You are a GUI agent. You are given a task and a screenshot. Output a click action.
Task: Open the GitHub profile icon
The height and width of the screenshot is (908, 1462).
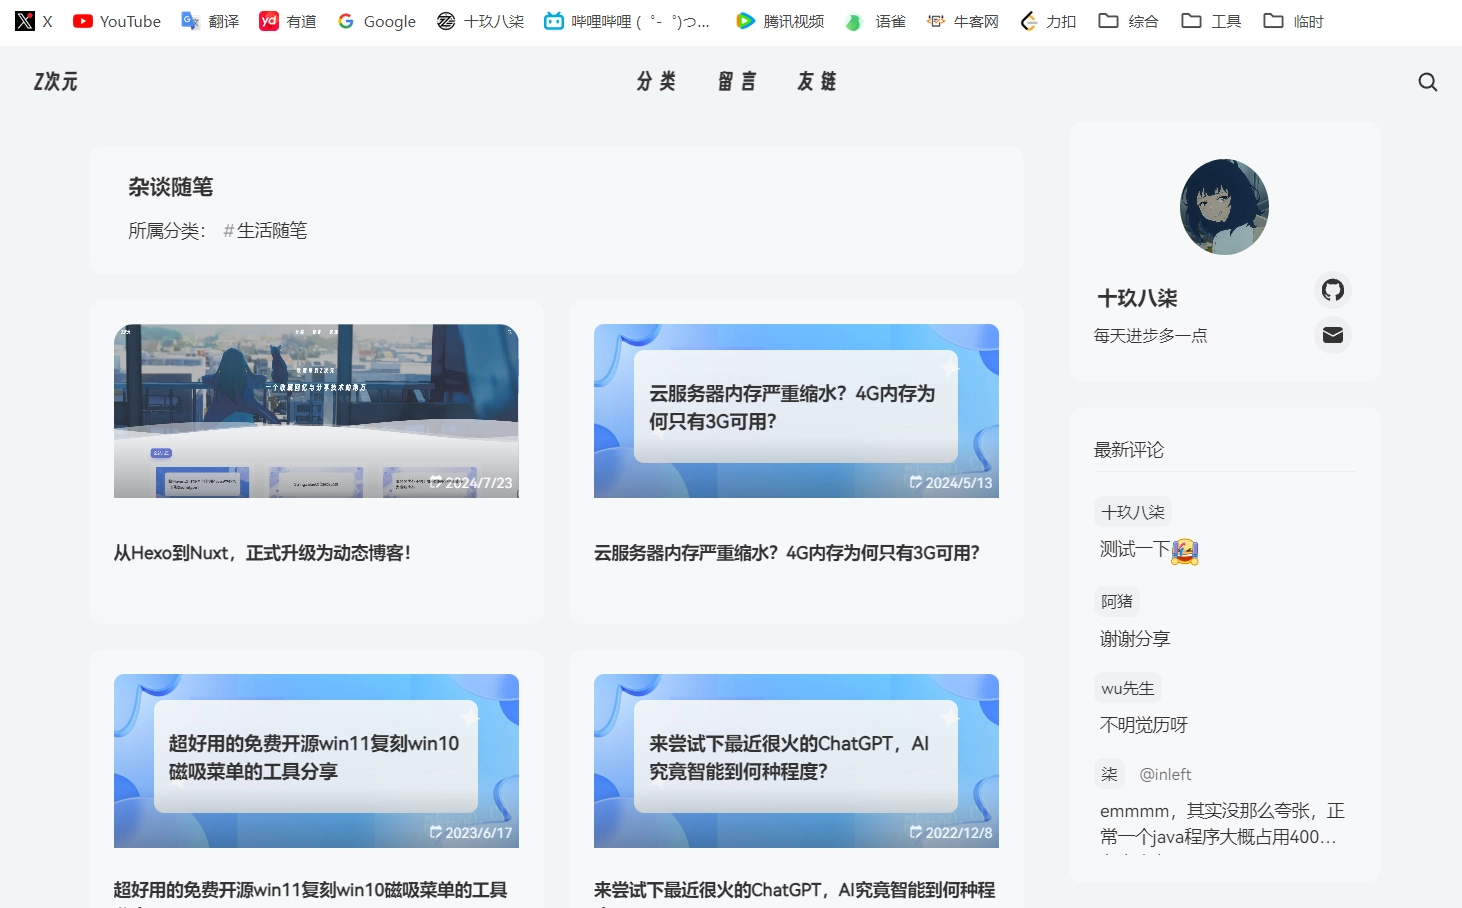(x=1332, y=290)
